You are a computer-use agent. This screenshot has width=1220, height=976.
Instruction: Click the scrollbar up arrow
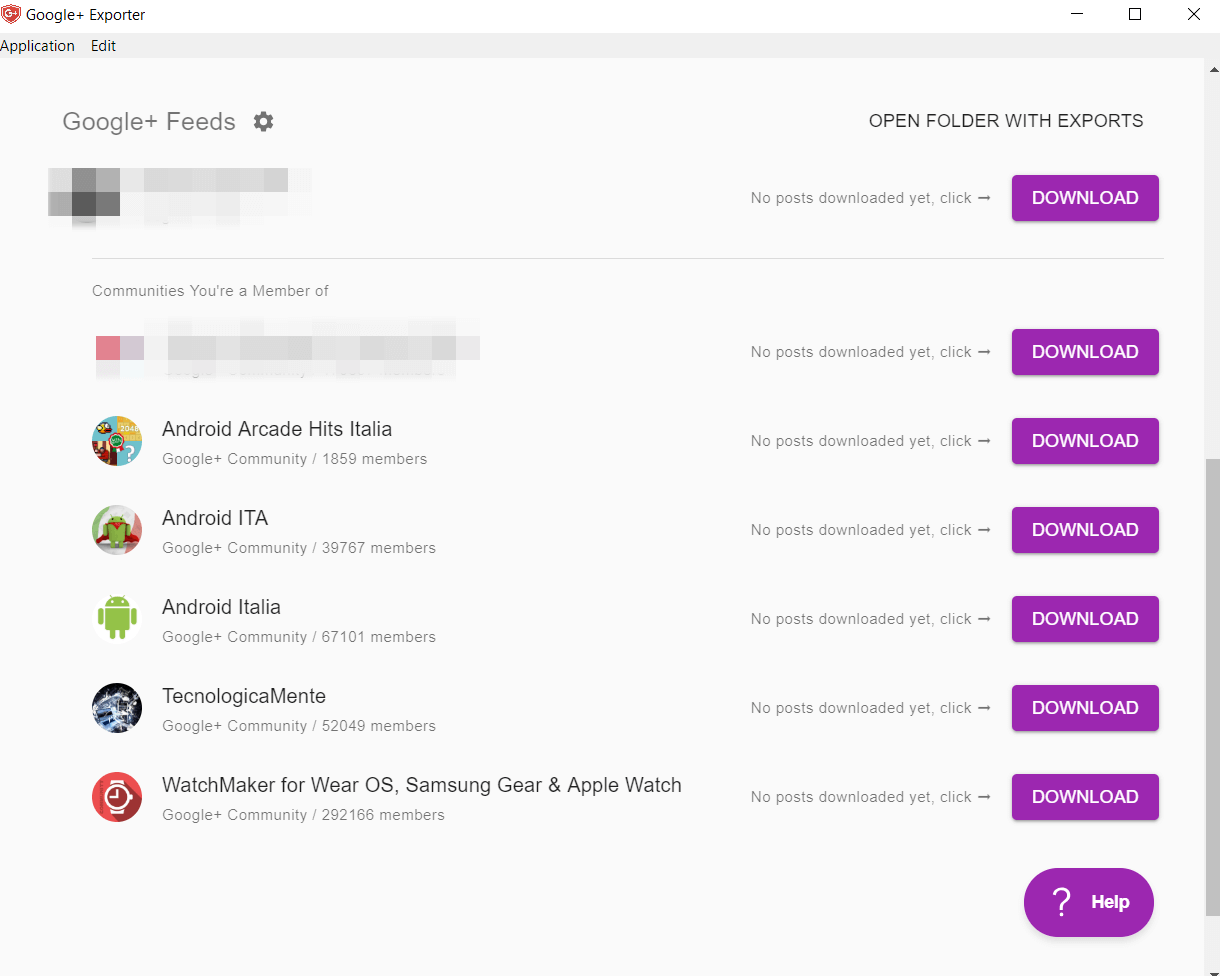click(x=1212, y=68)
